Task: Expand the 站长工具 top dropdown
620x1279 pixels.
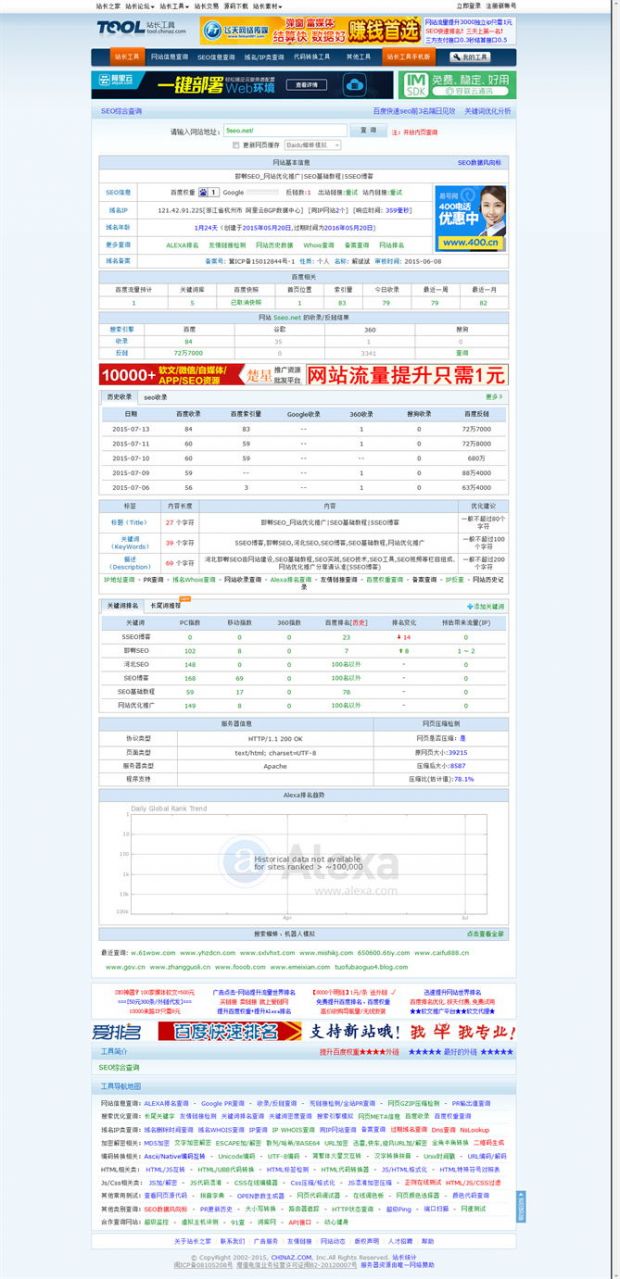Action: 174,6
